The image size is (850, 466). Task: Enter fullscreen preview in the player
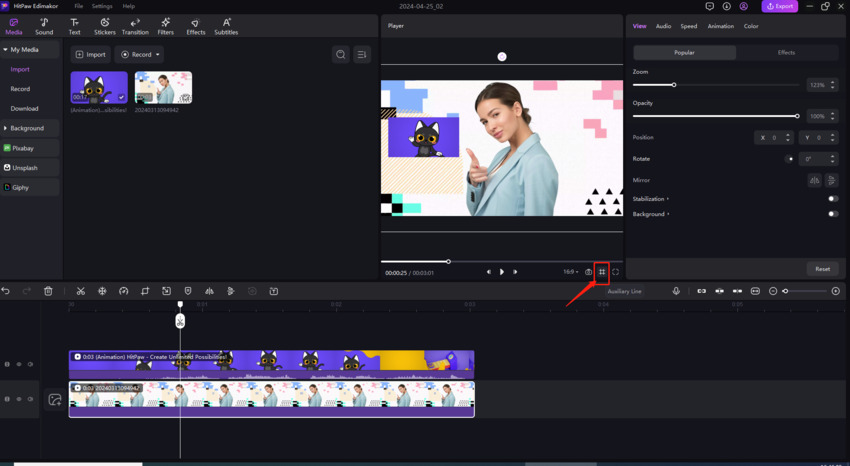tap(615, 272)
